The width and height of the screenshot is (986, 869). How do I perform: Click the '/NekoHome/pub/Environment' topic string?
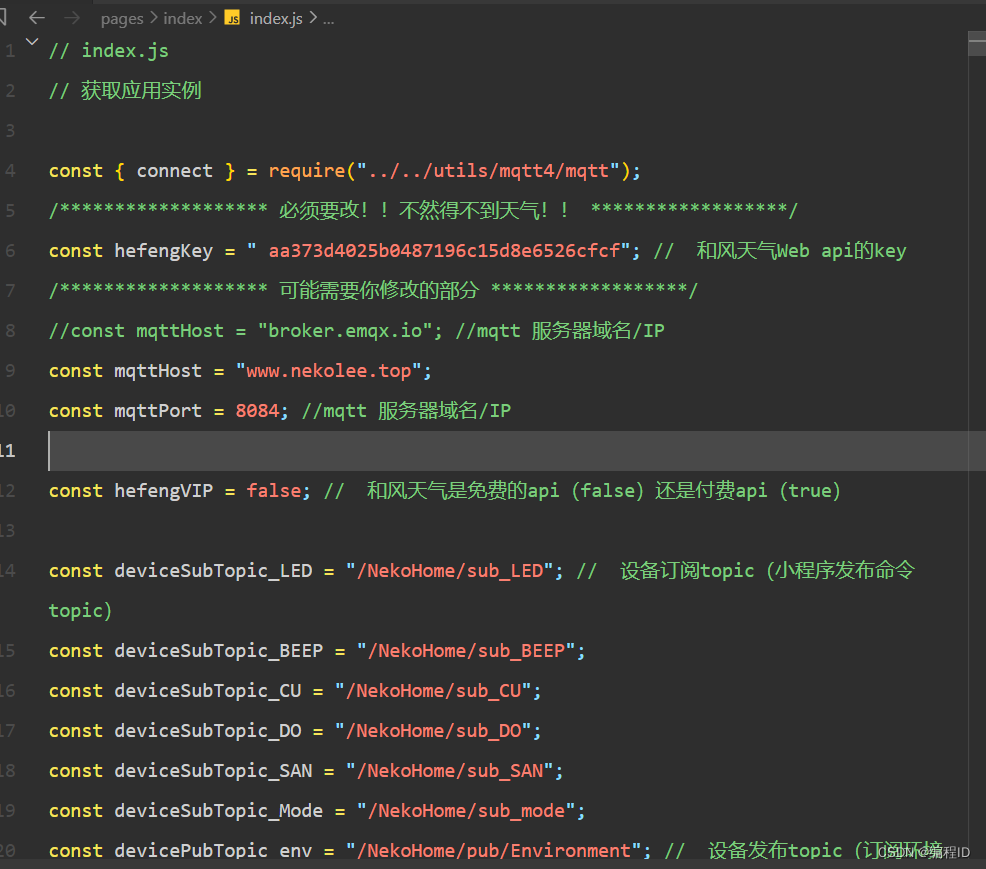tap(494, 851)
